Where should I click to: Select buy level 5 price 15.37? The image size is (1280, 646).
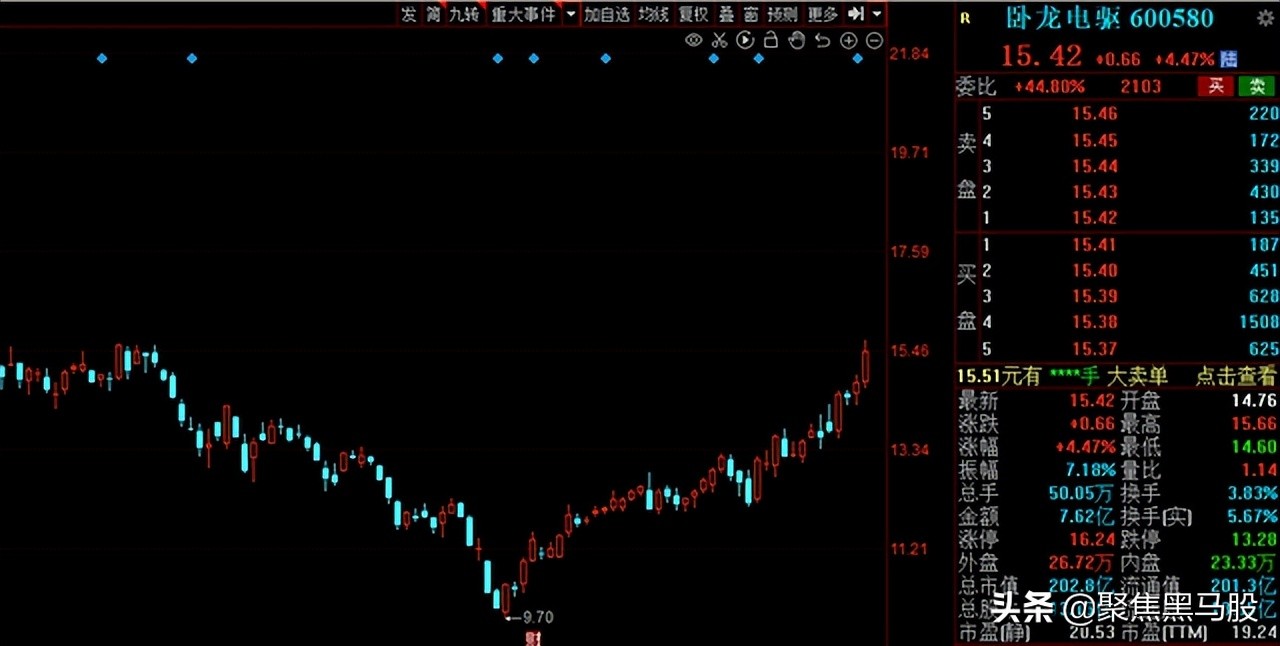point(1094,348)
